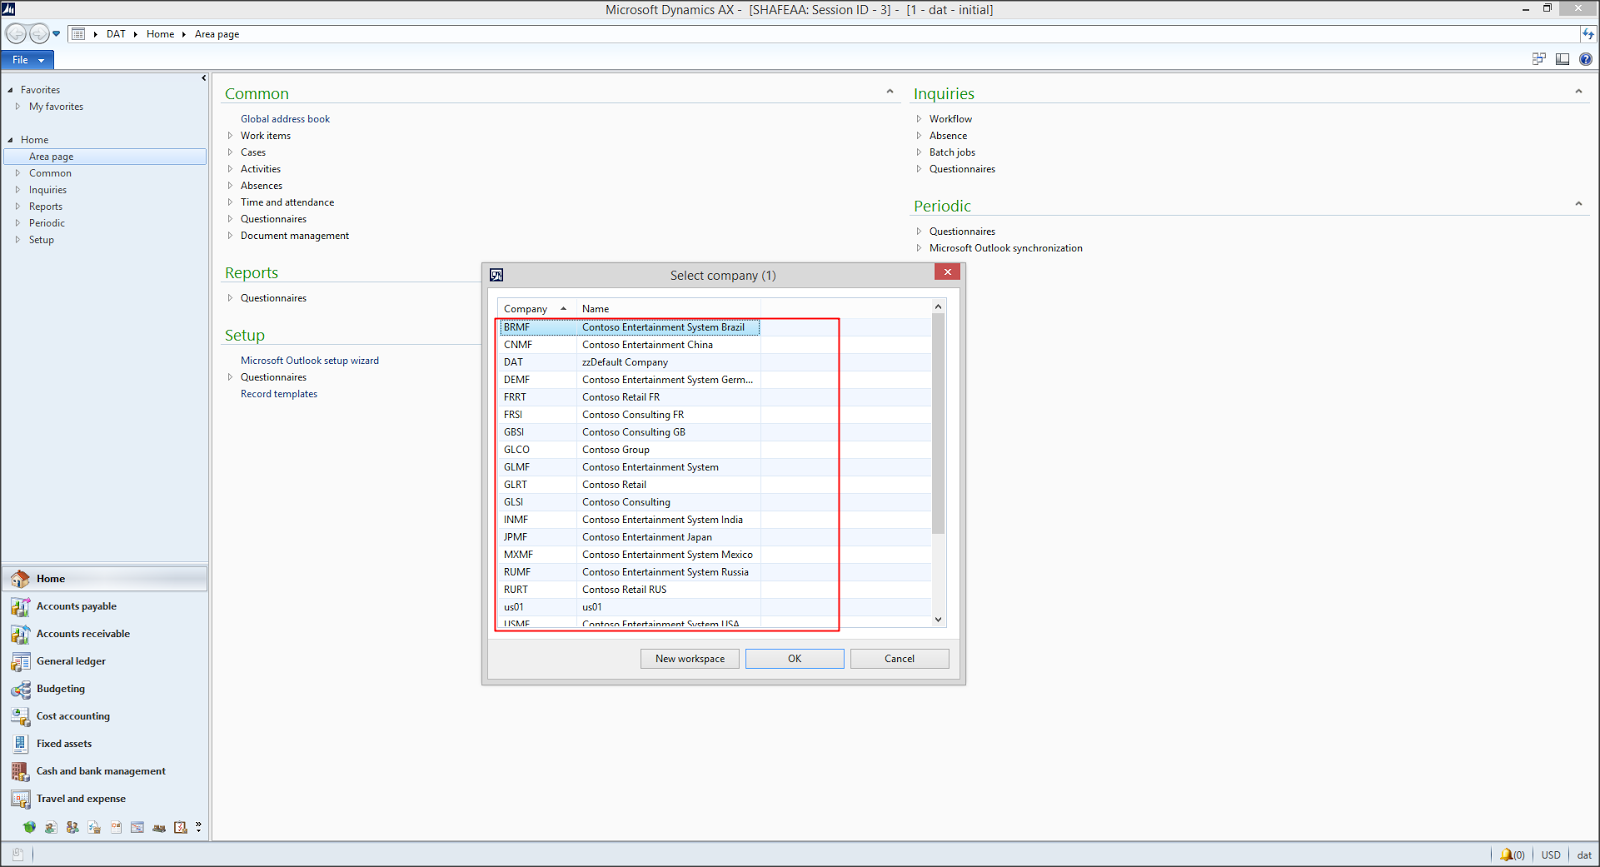Go back with the back arrow
The height and width of the screenshot is (867, 1600).
tap(16, 34)
